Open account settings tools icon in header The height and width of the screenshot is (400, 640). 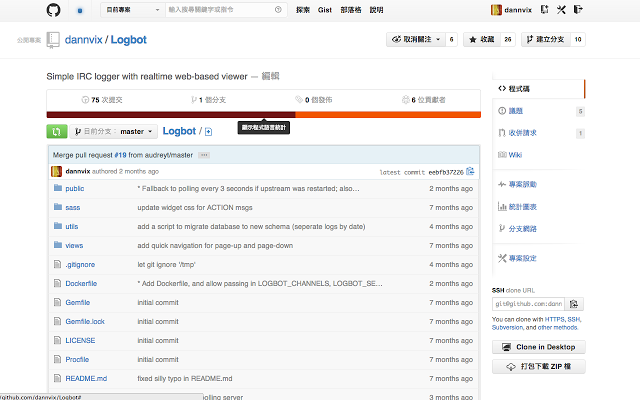(x=561, y=9)
